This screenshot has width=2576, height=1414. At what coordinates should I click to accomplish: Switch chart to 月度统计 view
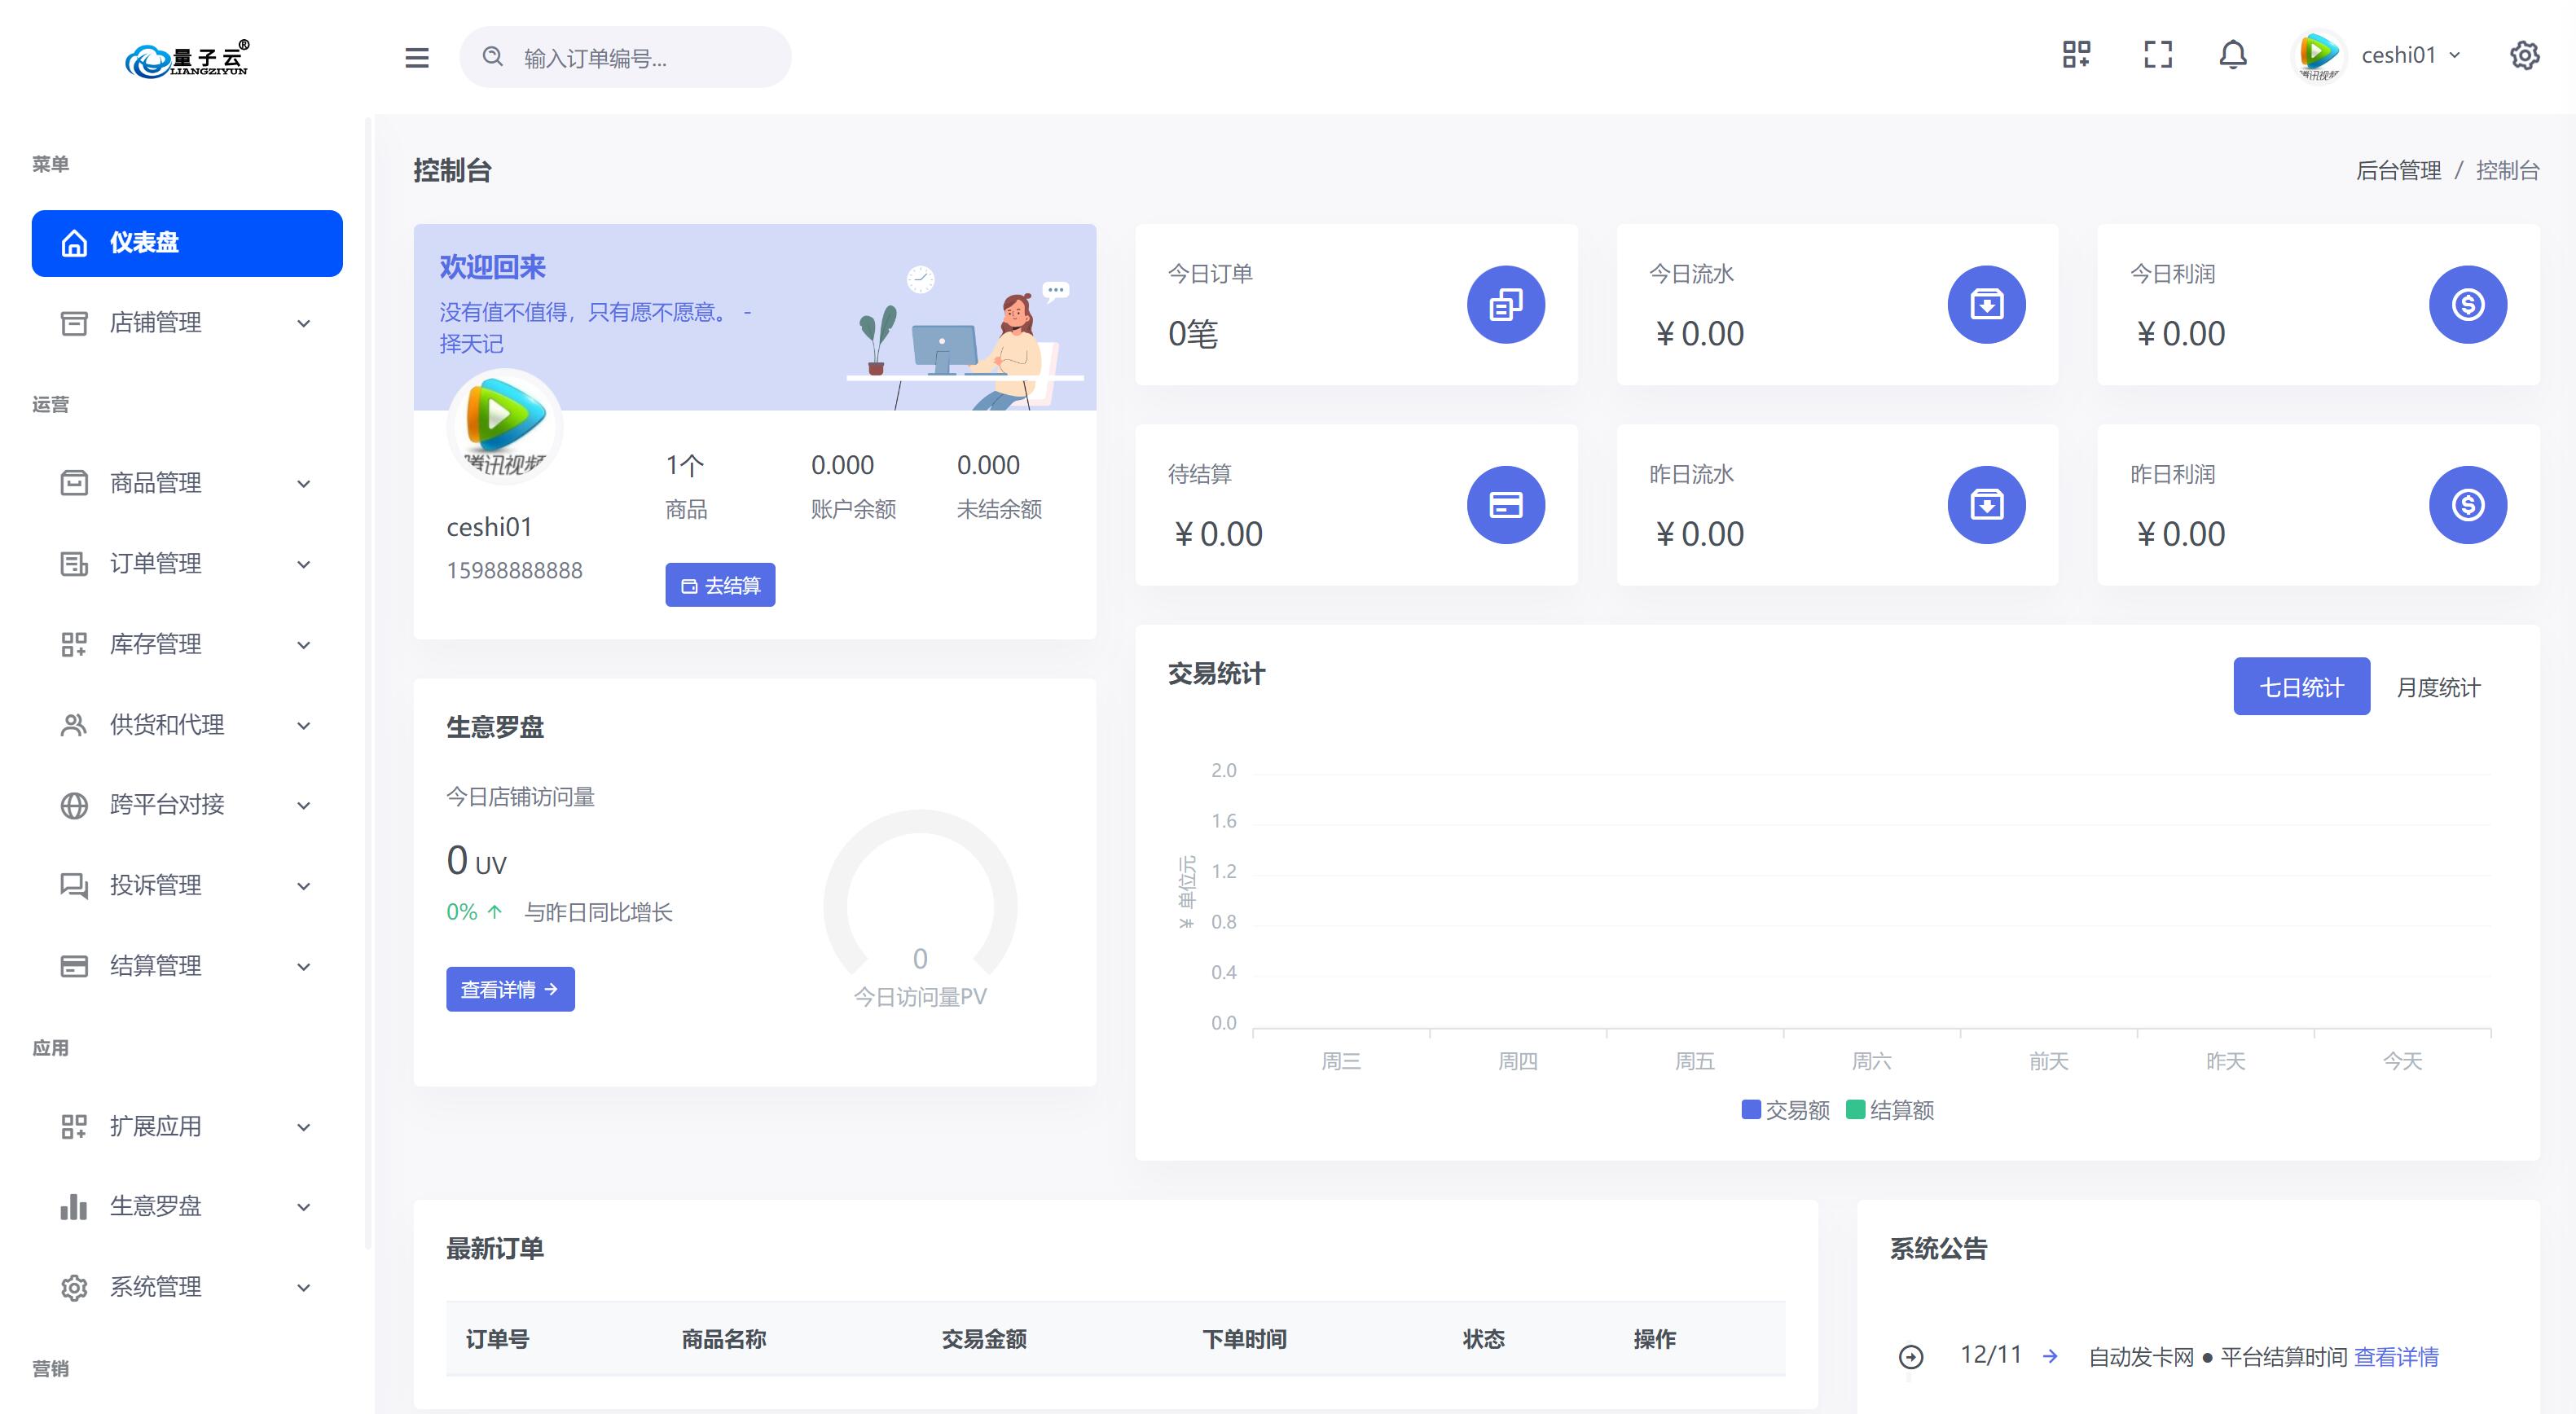pos(2440,687)
